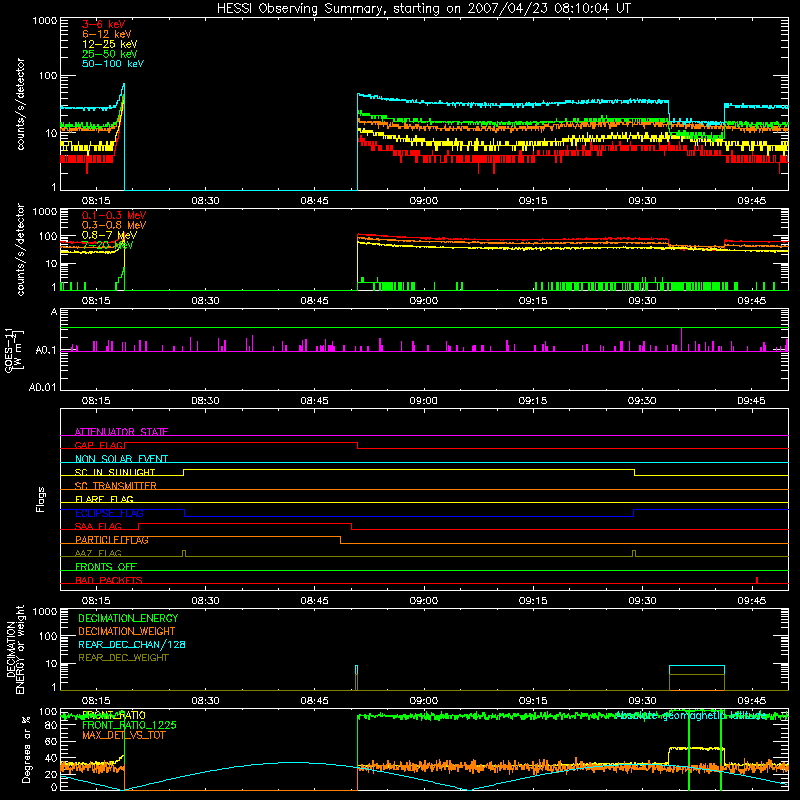Click the A0.1 tick label on GOES axis
800x800 pixels.
(x=46, y=350)
